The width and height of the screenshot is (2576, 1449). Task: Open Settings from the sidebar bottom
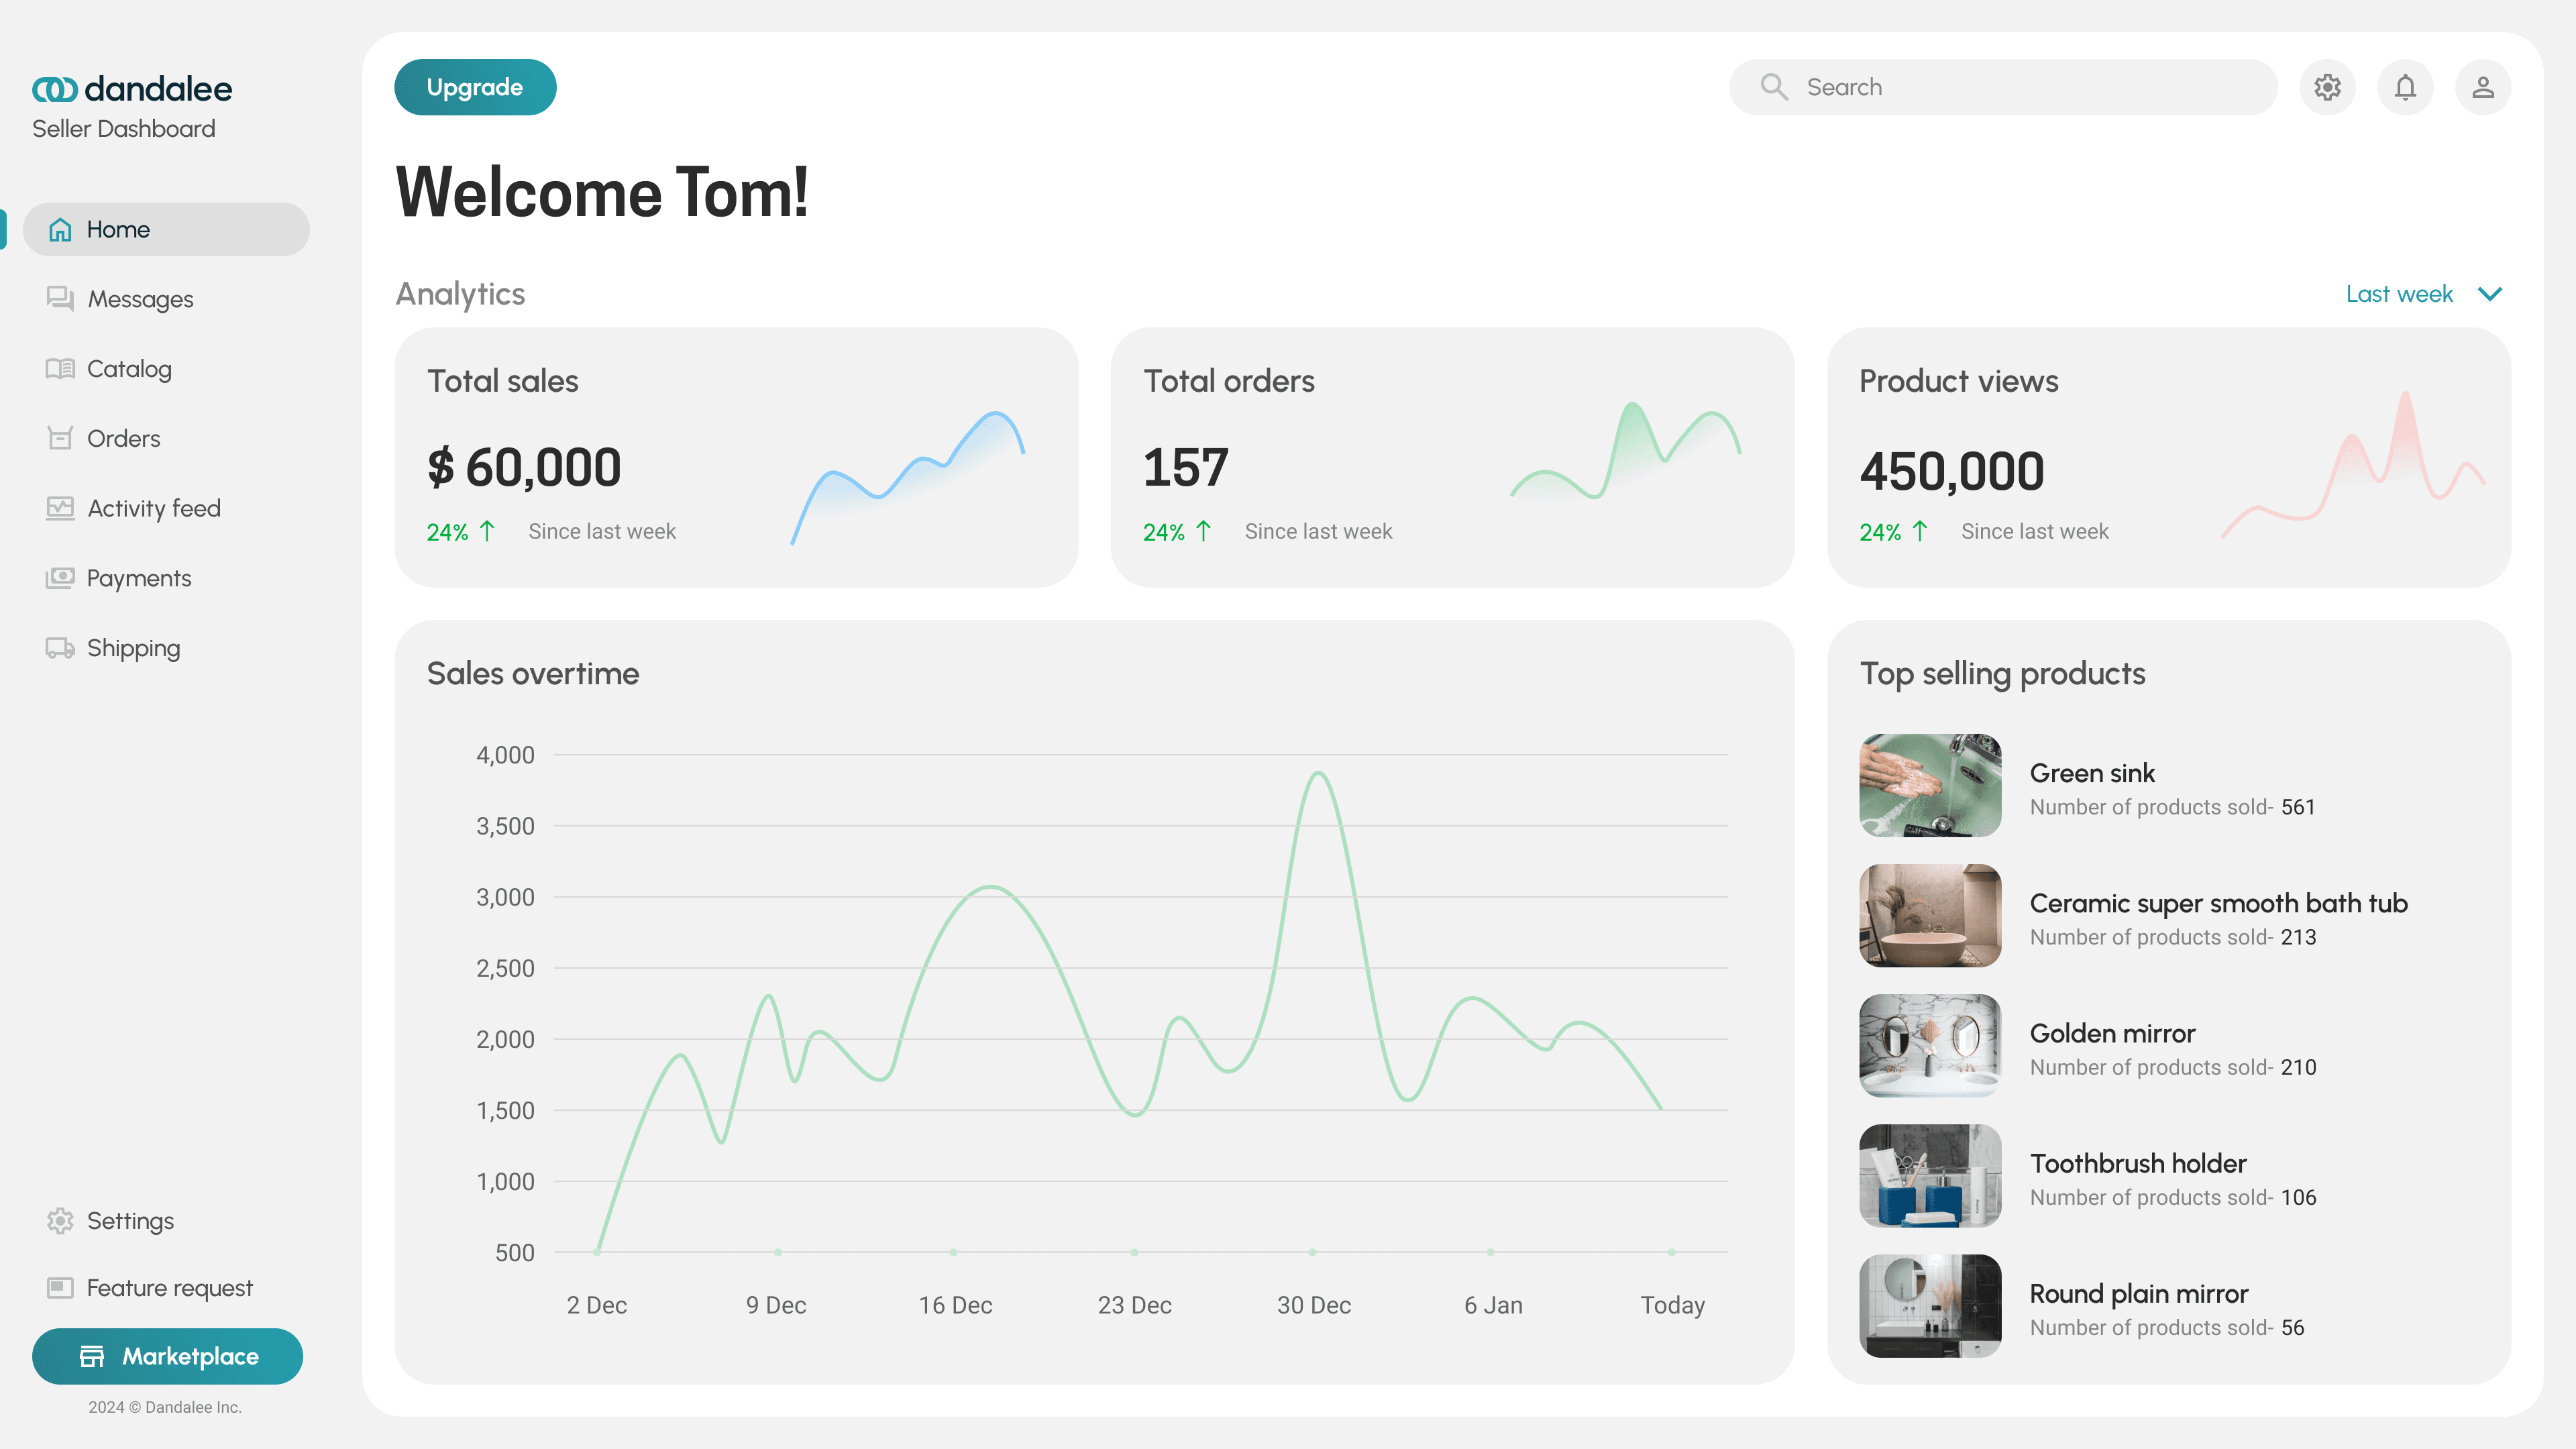tap(130, 1221)
